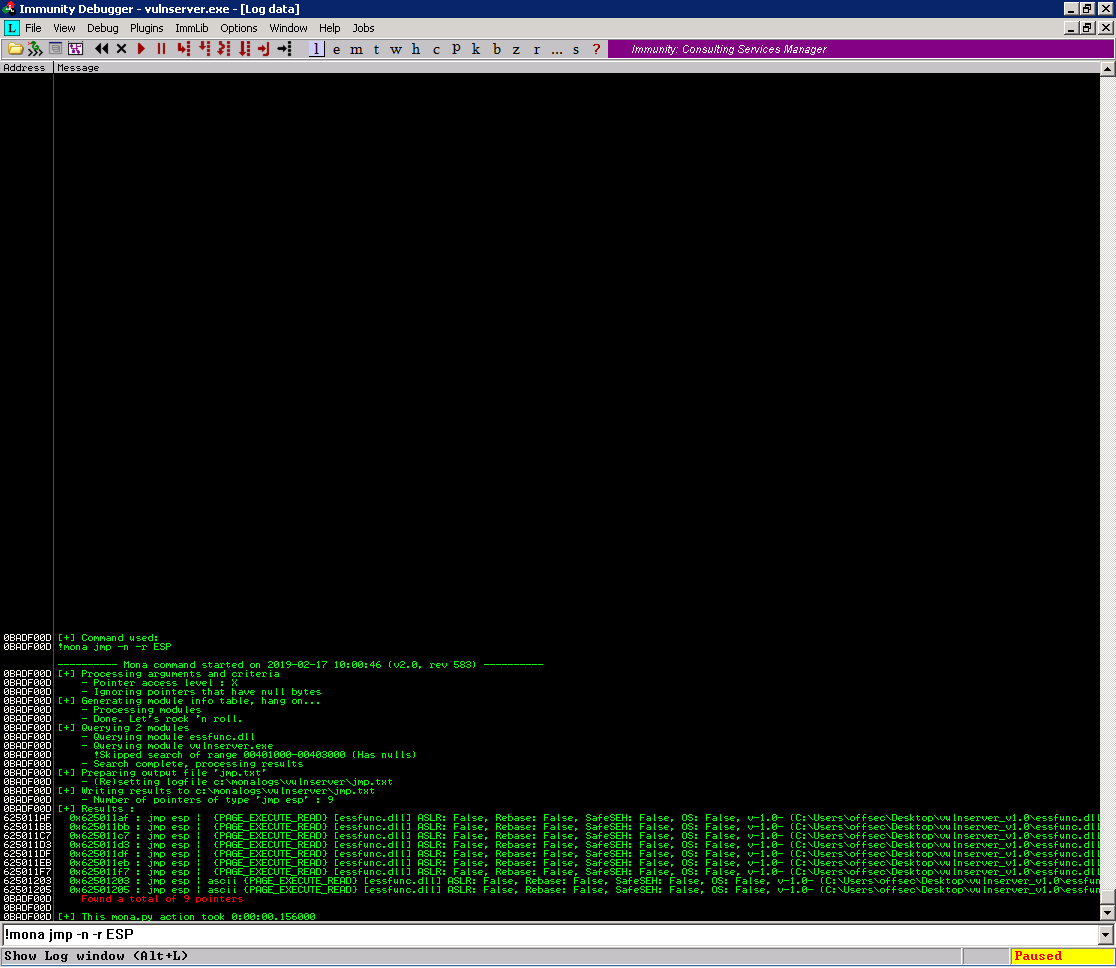The width and height of the screenshot is (1116, 968).
Task: Show the Executable modules window (e)
Action: (x=336, y=48)
